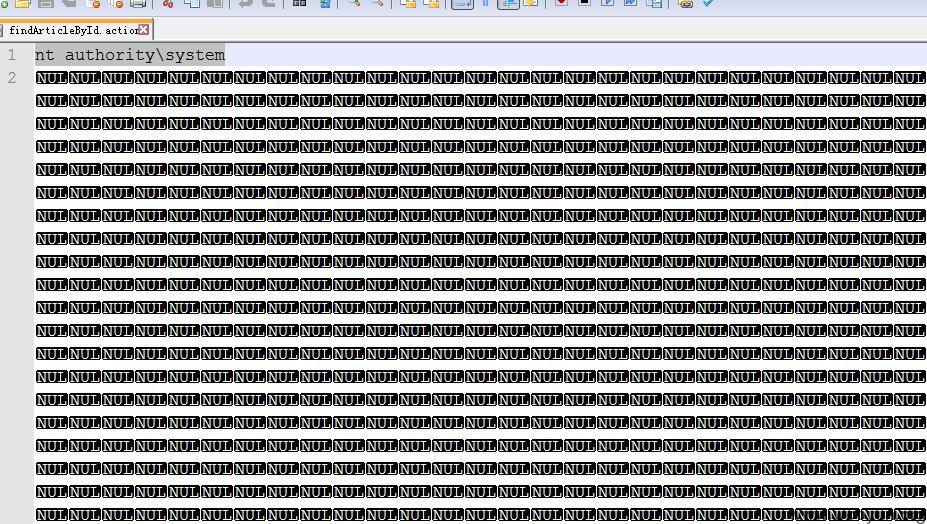927x524 pixels.
Task: Toggle show all characters
Action: [485, 3]
